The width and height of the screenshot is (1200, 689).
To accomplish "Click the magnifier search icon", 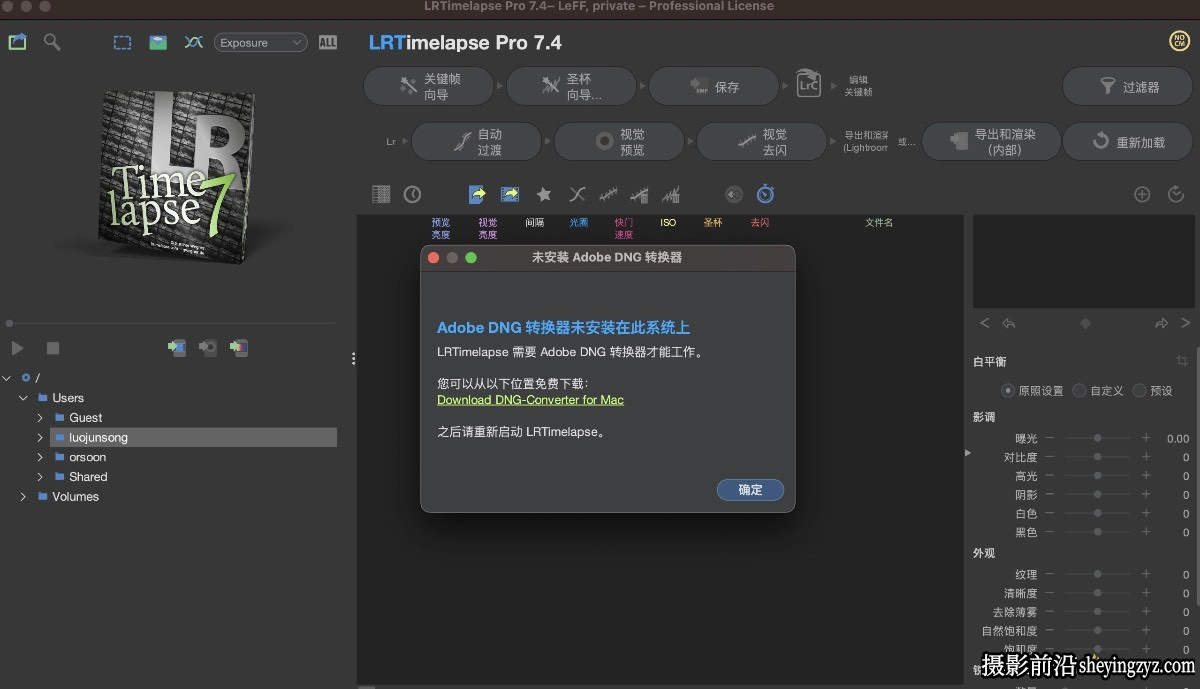I will 51,42.
